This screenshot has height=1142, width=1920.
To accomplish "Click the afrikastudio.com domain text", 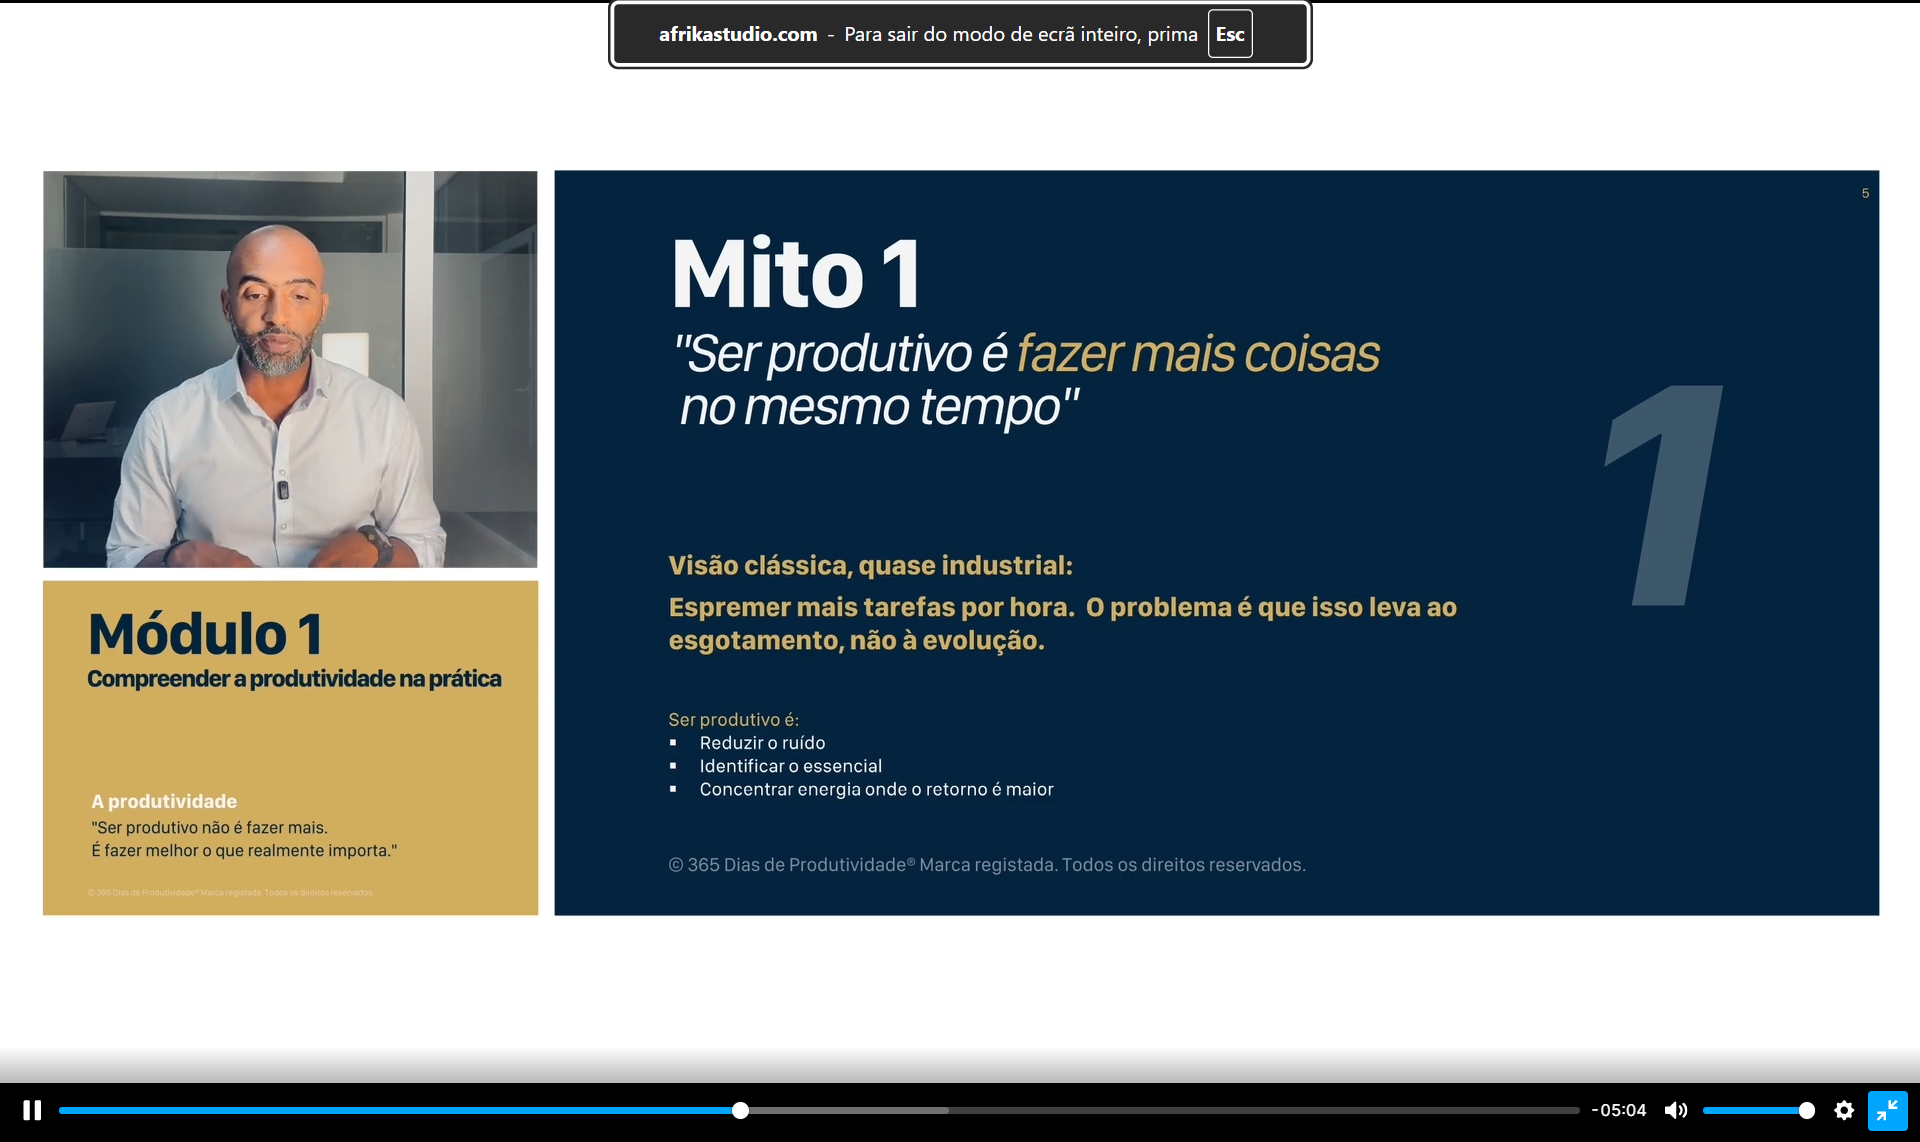I will coord(738,34).
